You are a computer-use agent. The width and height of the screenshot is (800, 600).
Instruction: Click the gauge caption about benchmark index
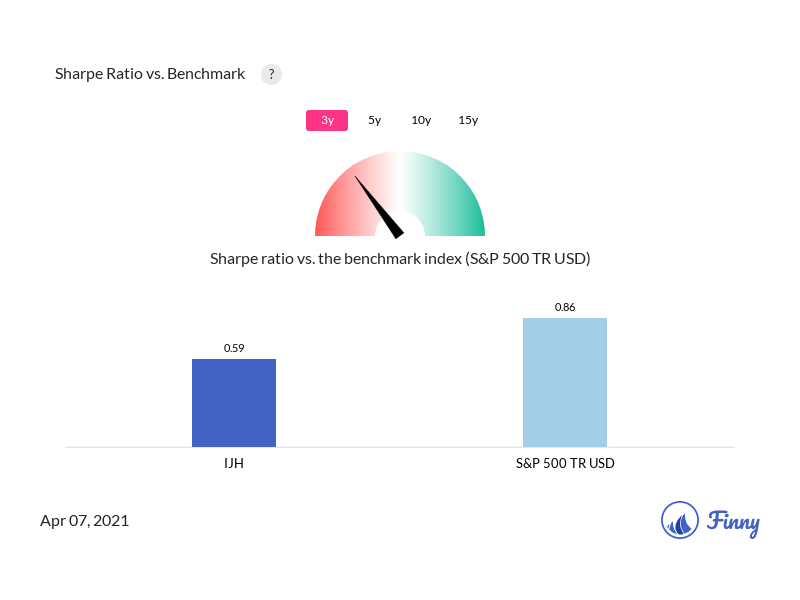(x=400, y=259)
